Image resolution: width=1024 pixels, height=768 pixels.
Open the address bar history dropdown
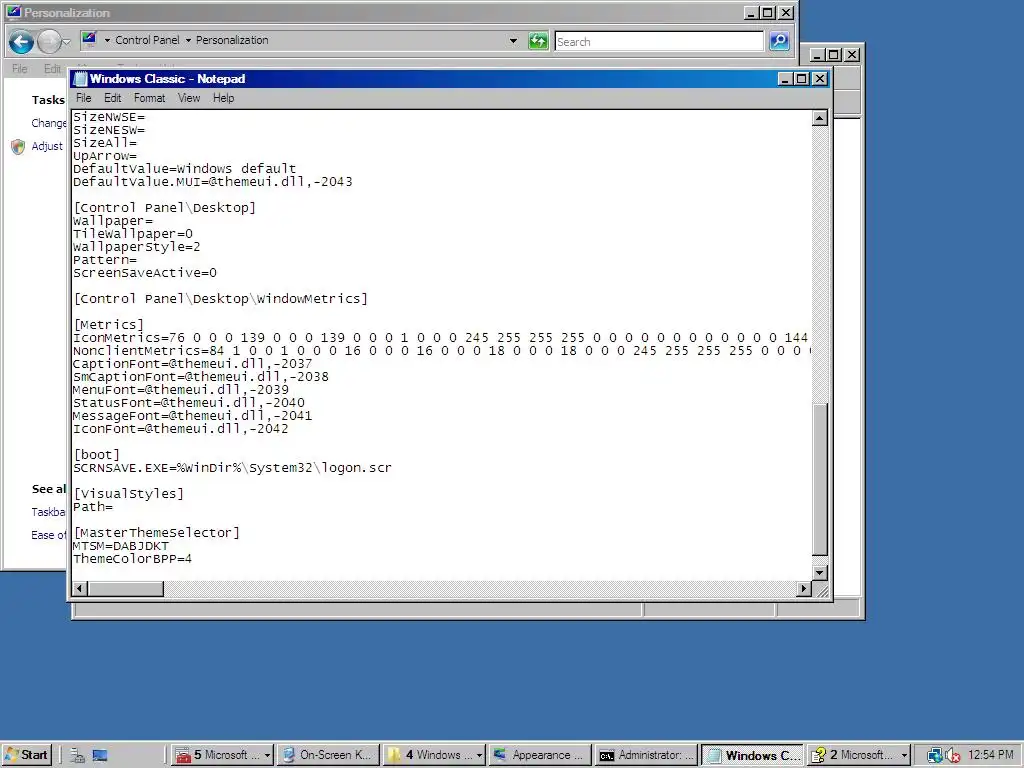coord(513,40)
